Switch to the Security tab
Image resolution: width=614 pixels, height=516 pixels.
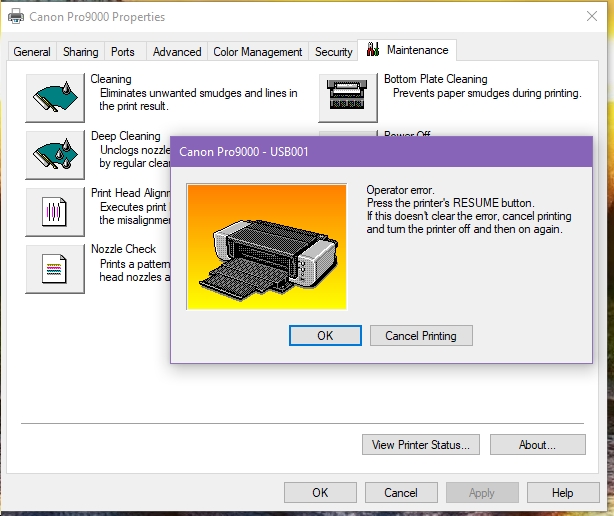(x=333, y=52)
